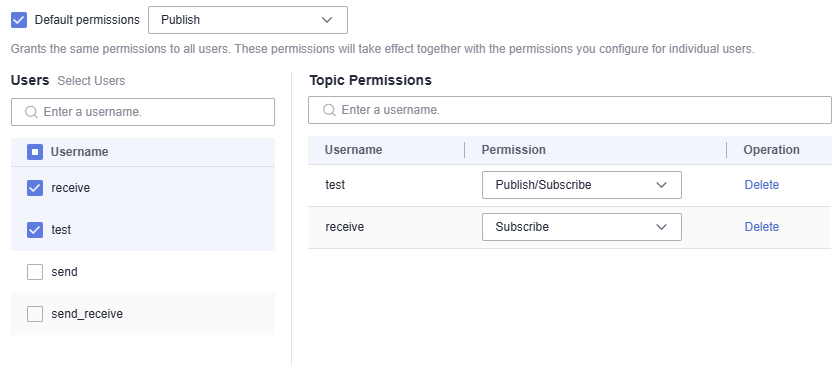Click the search icon in Users search box
The width and height of the screenshot is (839, 365).
32,112
